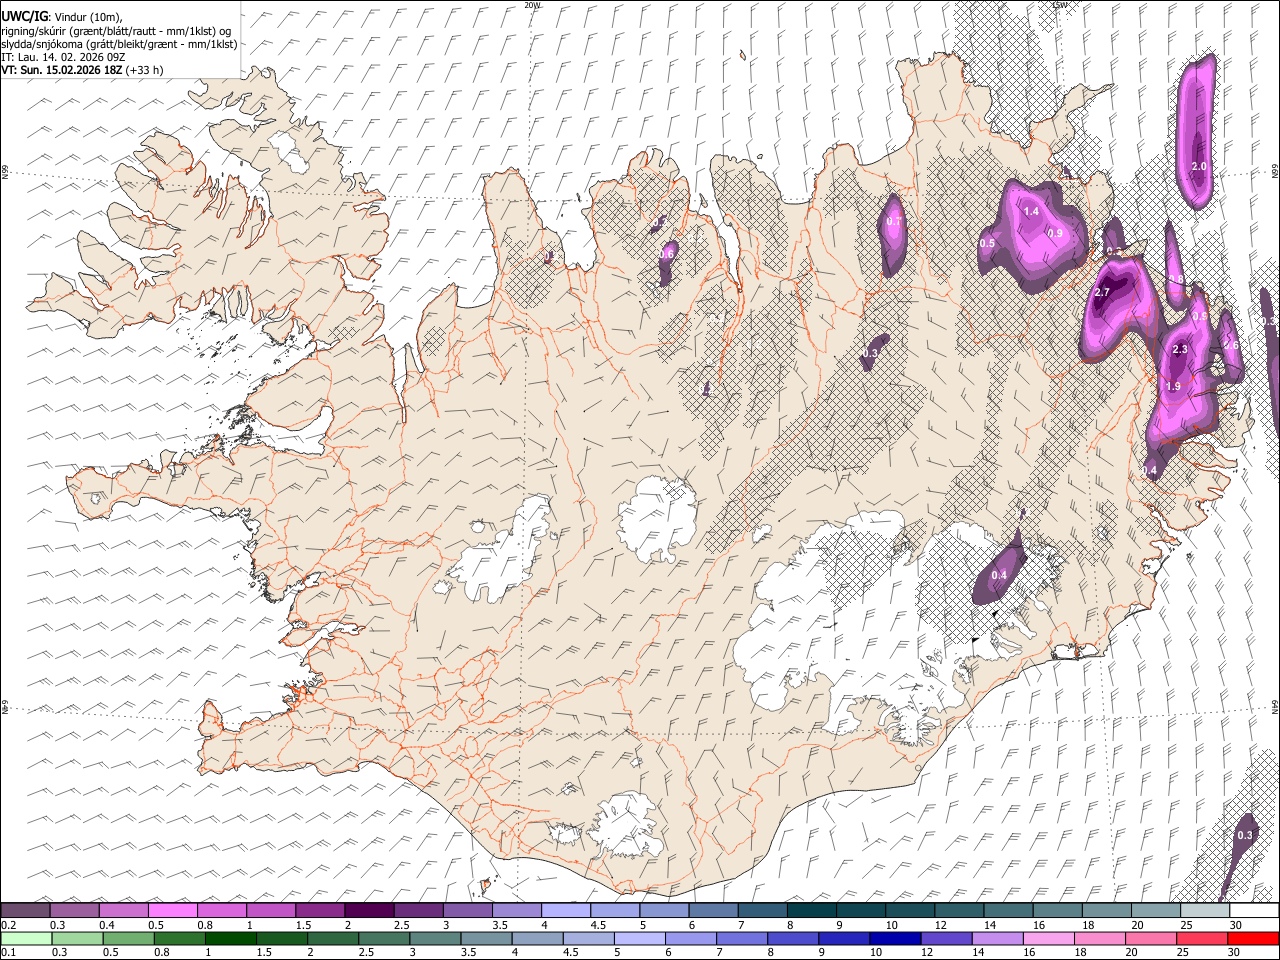Pick the deep blue 10 rain legend swatch
The width and height of the screenshot is (1280, 960).
(x=893, y=938)
